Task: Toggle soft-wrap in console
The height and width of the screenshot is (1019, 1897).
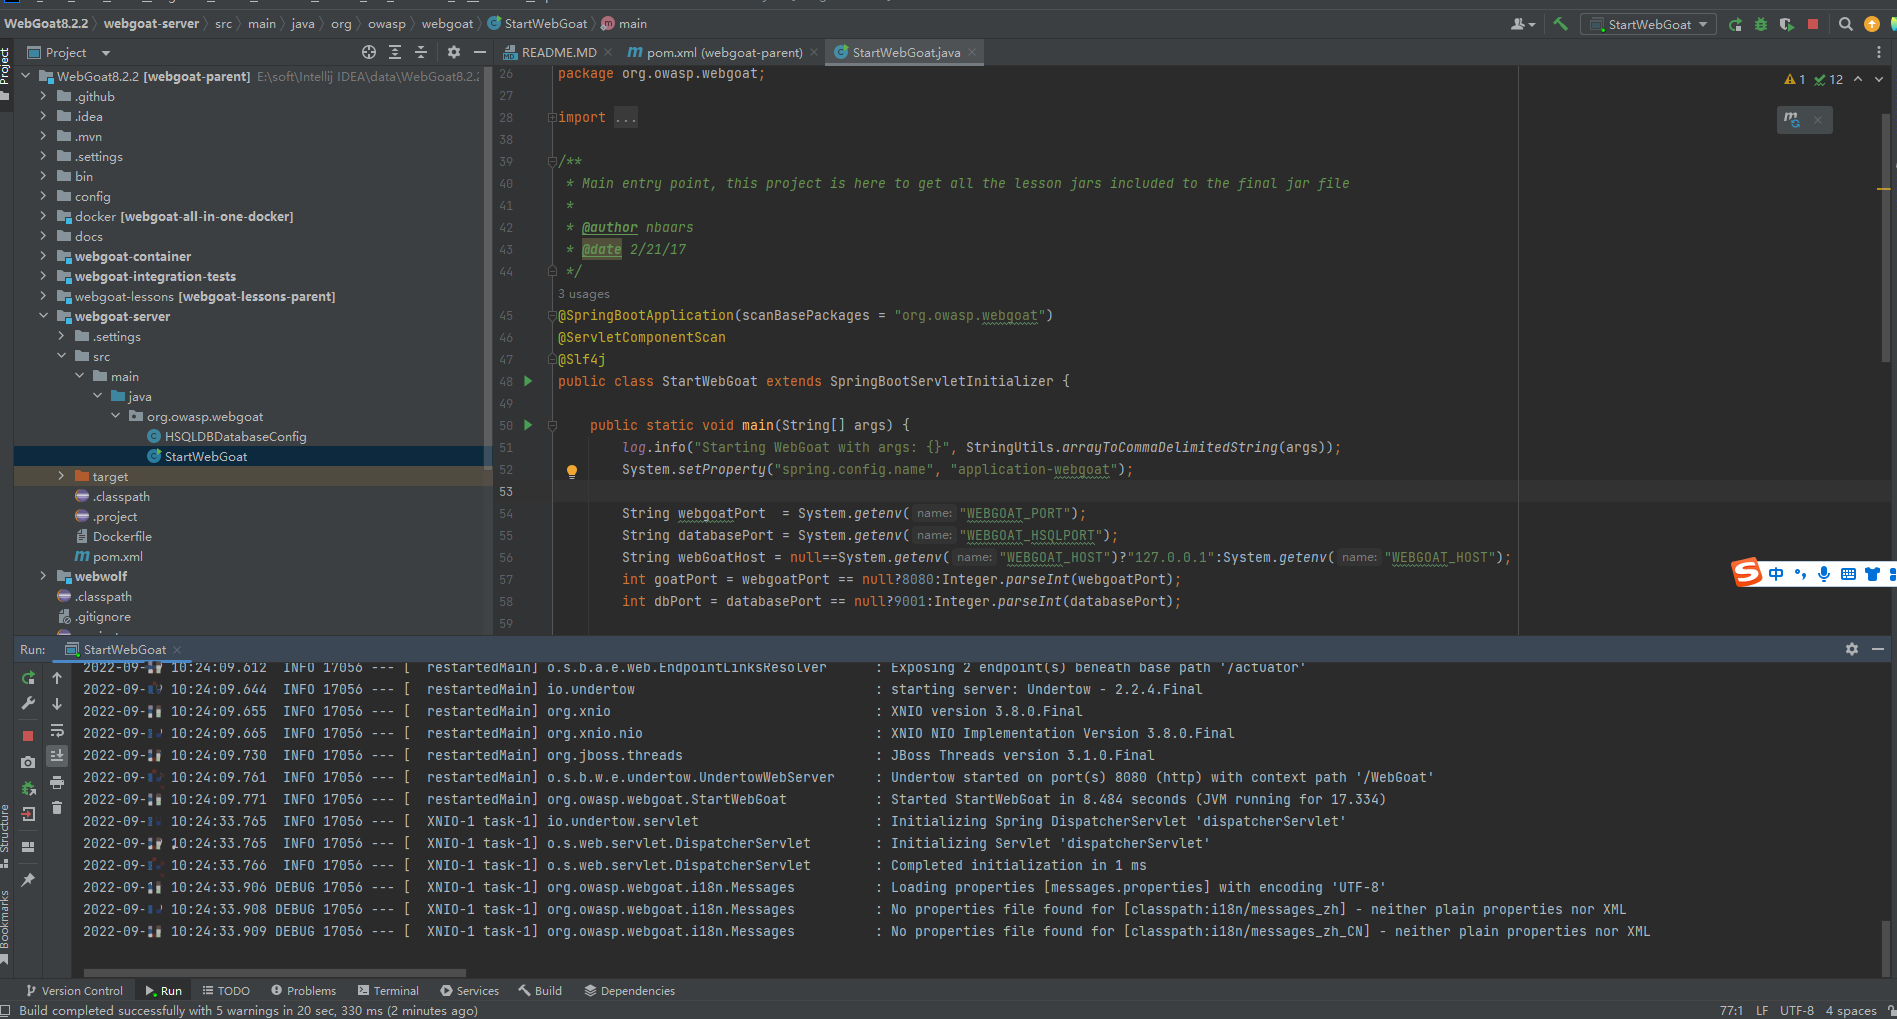Action: click(57, 730)
